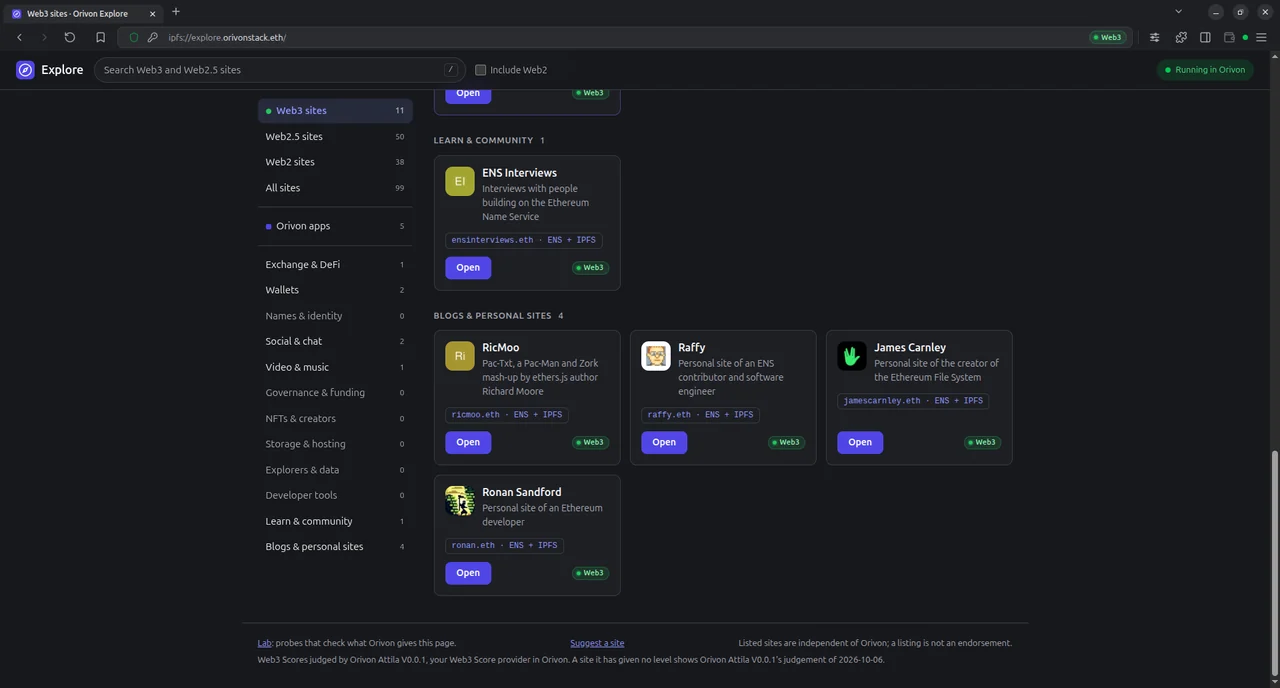Viewport: 1280px width, 688px height.
Task: Bookmark this page using the bookmark icon
Action: 100,37
